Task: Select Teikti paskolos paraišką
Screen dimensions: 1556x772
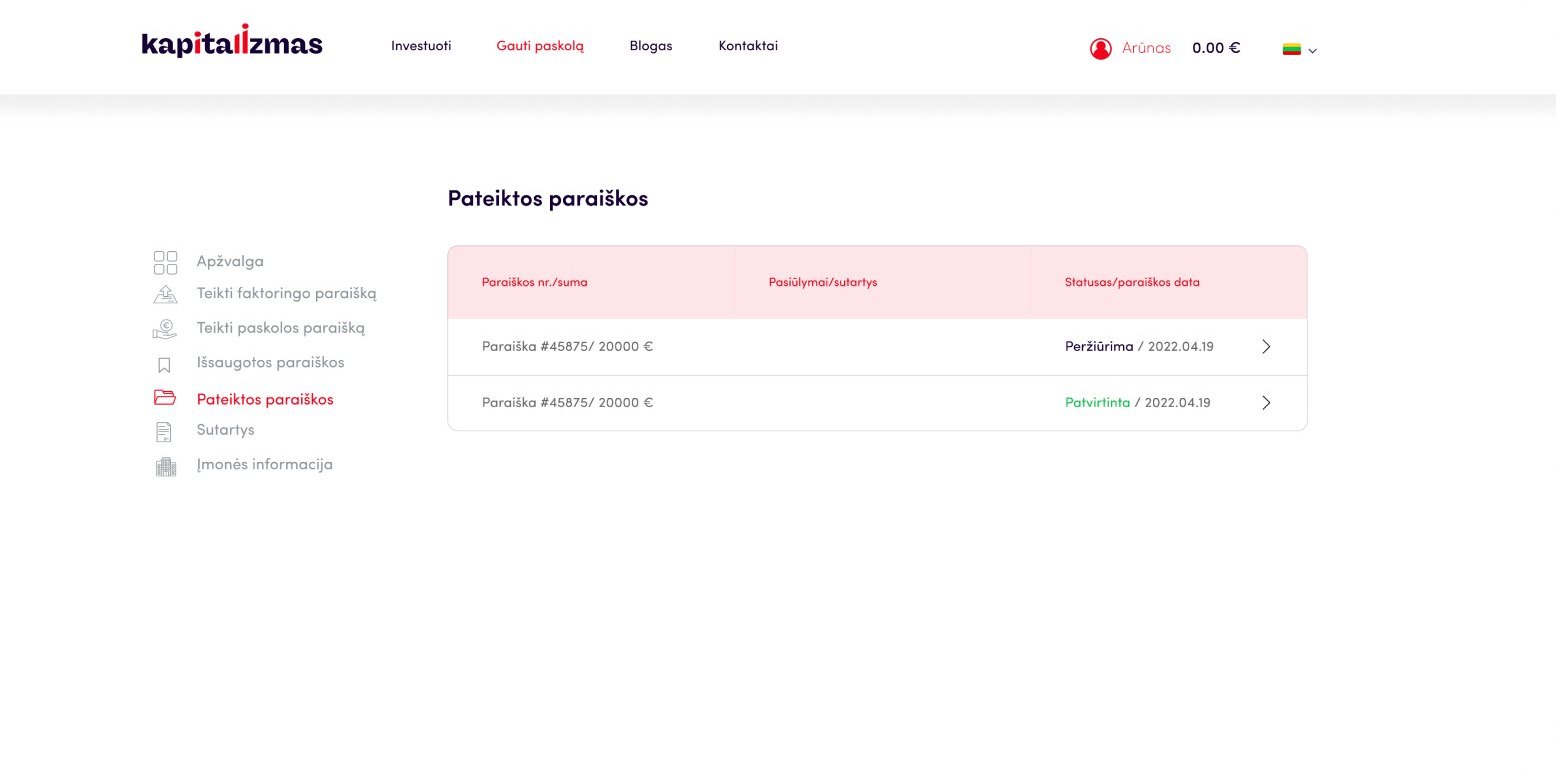Action: pyautogui.click(x=281, y=328)
